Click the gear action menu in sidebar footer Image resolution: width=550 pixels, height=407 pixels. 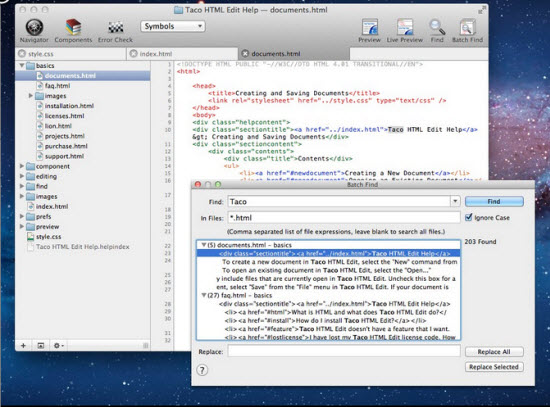[x=59, y=346]
